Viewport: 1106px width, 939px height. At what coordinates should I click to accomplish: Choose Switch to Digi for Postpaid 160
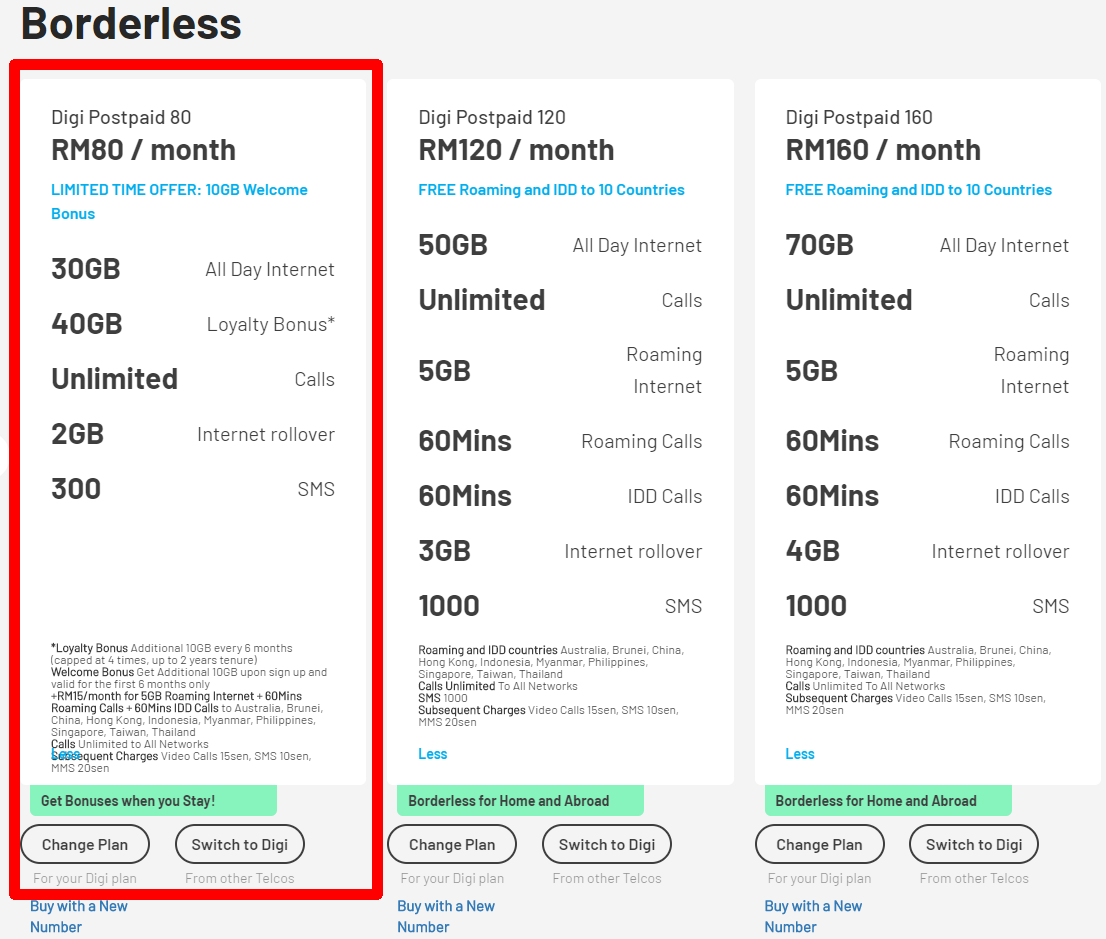coord(974,844)
